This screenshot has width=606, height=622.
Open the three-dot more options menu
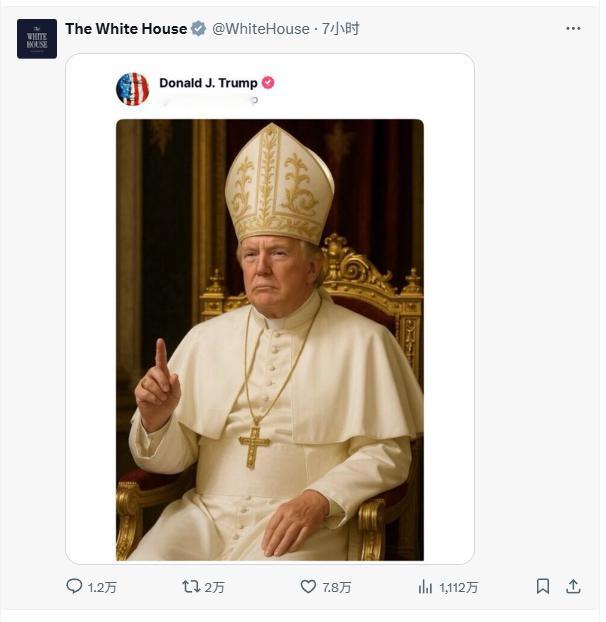pos(573,29)
